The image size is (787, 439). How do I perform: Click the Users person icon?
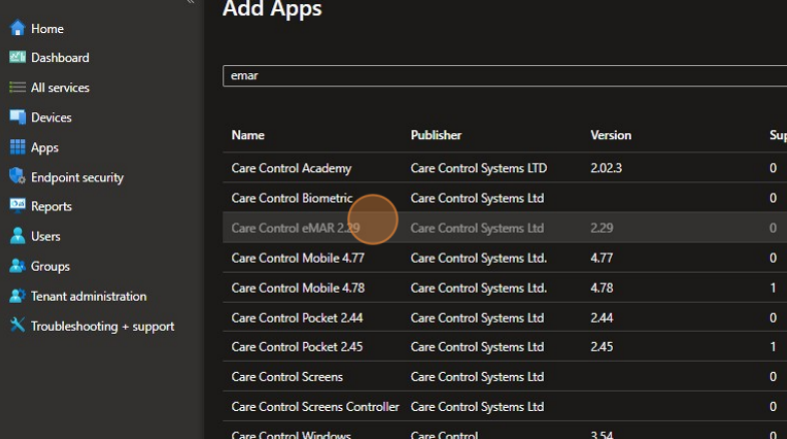(17, 236)
